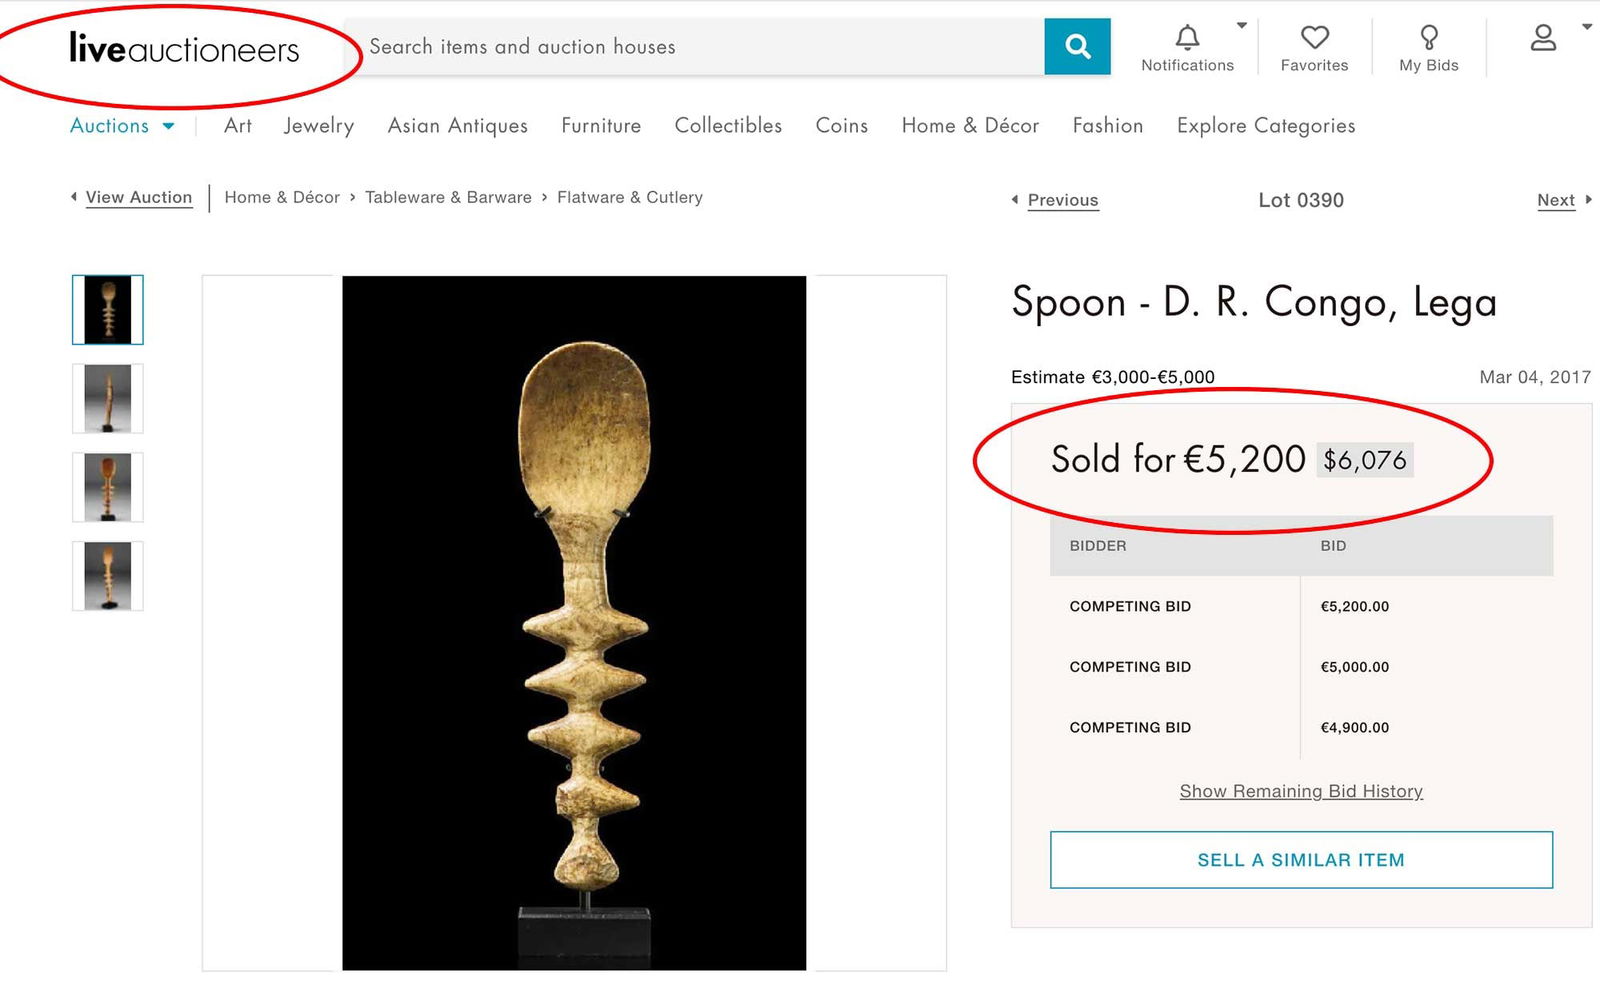The image size is (1600, 993).
Task: Select Explore Categories menu item
Action: click(1265, 126)
